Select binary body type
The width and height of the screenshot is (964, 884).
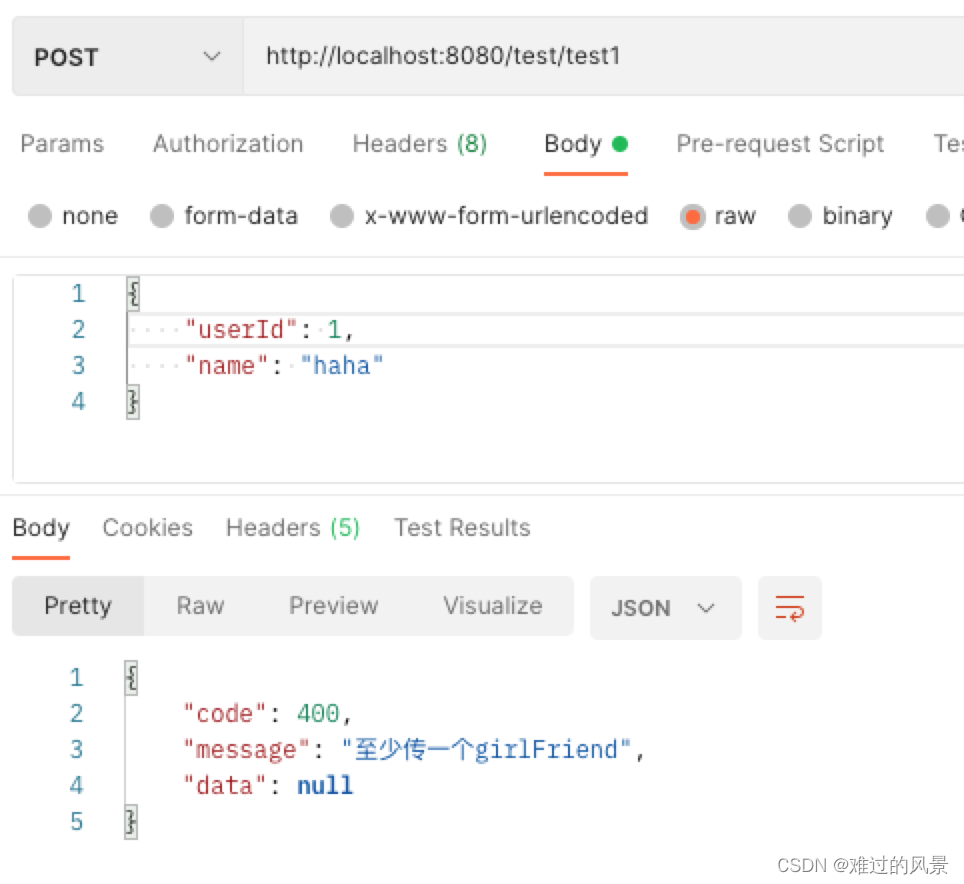840,216
